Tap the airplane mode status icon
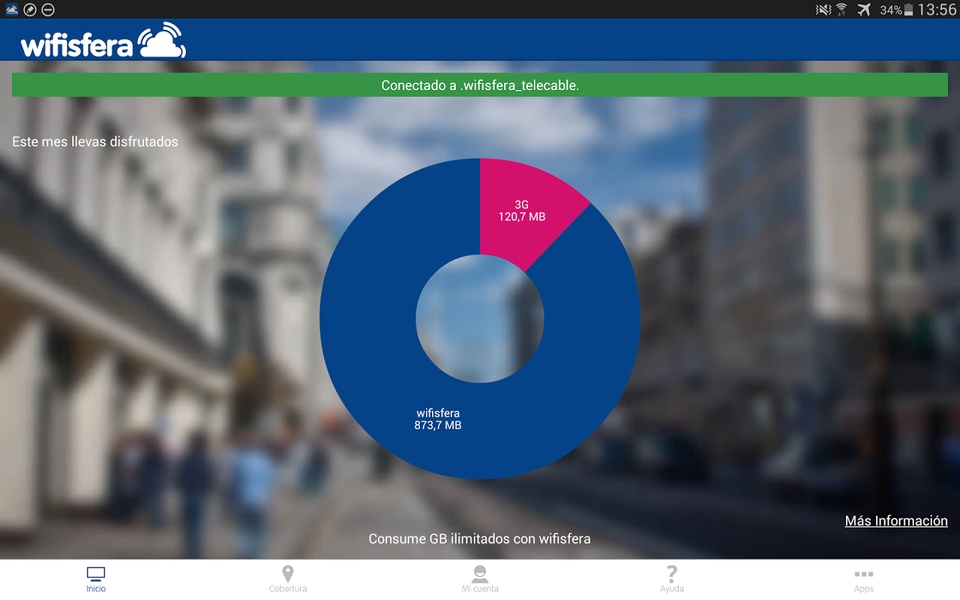 pos(864,10)
